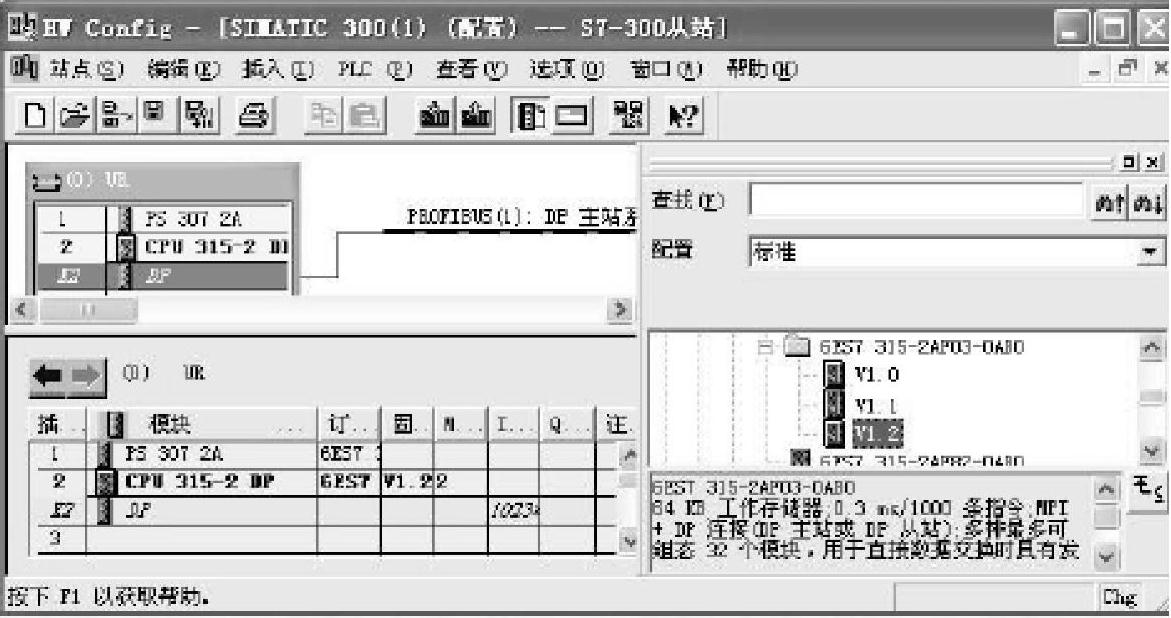Select V1.1 in the catalog tree
This screenshot has width=1171, height=618.
tap(875, 405)
